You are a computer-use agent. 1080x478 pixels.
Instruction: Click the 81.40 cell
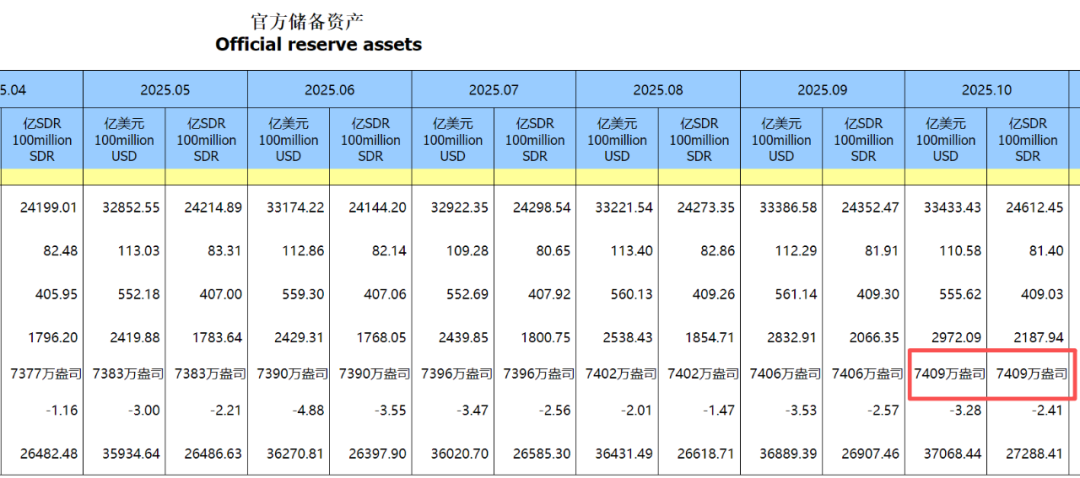point(1048,250)
